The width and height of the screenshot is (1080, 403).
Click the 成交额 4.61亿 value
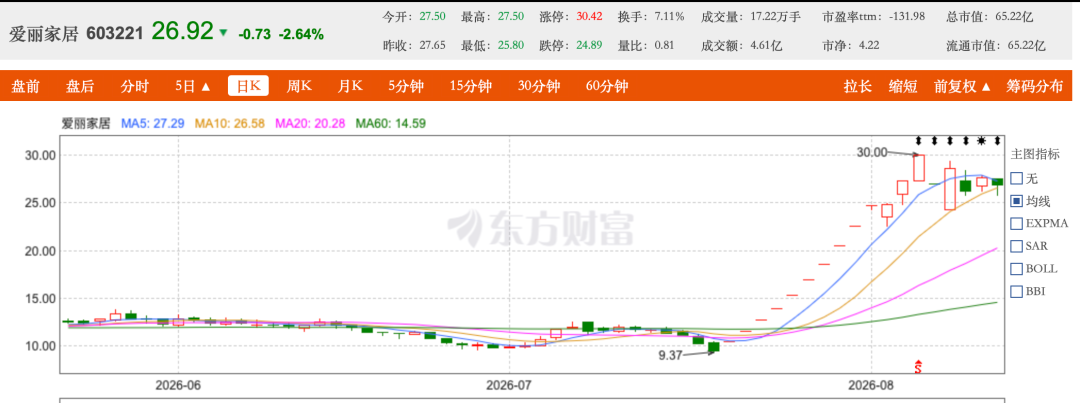click(x=767, y=45)
